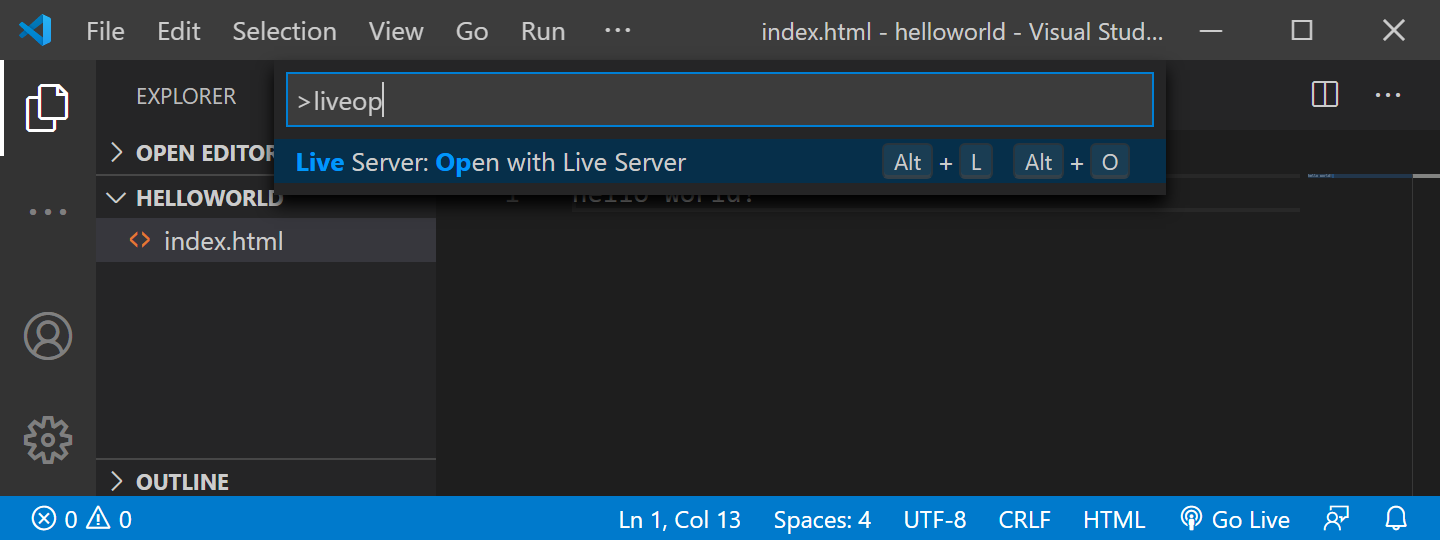The width and height of the screenshot is (1440, 540).
Task: Open the Explorer view in activity bar
Action: click(48, 108)
